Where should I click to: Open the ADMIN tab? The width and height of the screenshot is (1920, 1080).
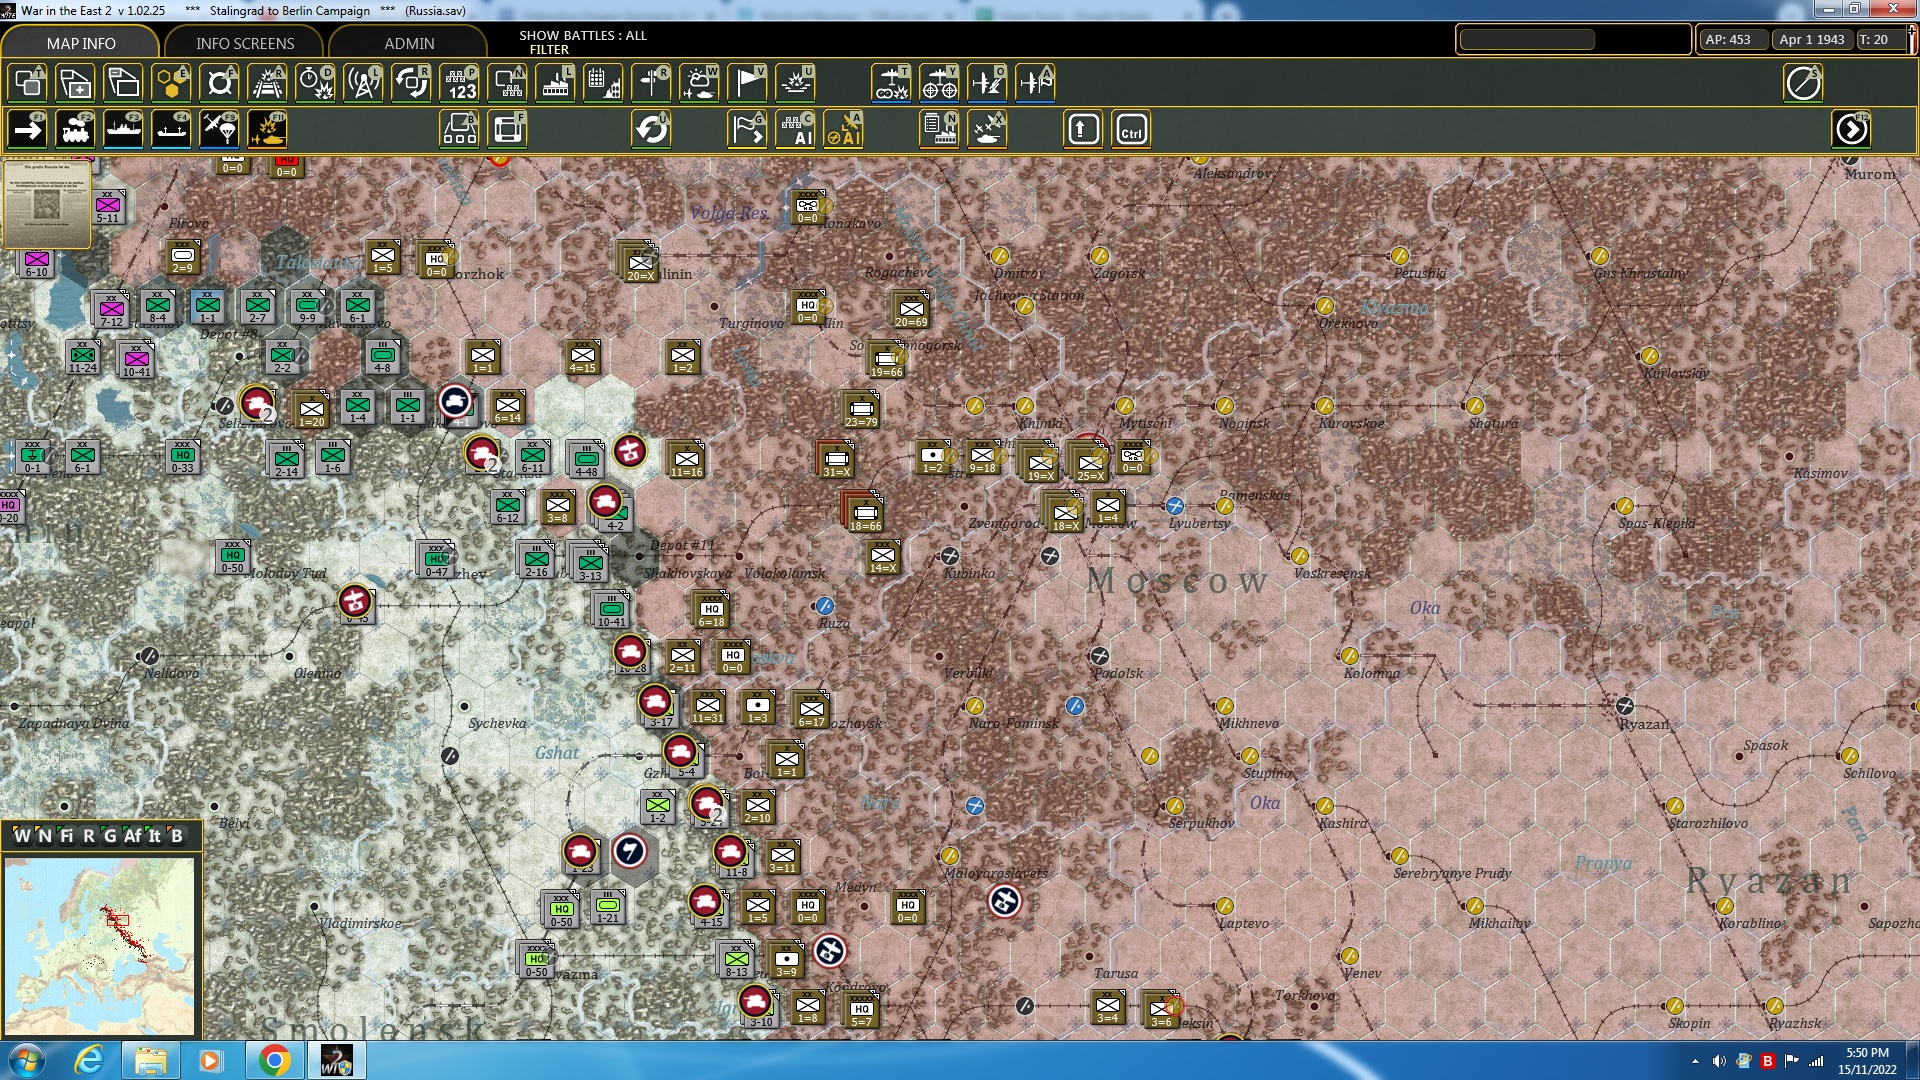coord(410,43)
